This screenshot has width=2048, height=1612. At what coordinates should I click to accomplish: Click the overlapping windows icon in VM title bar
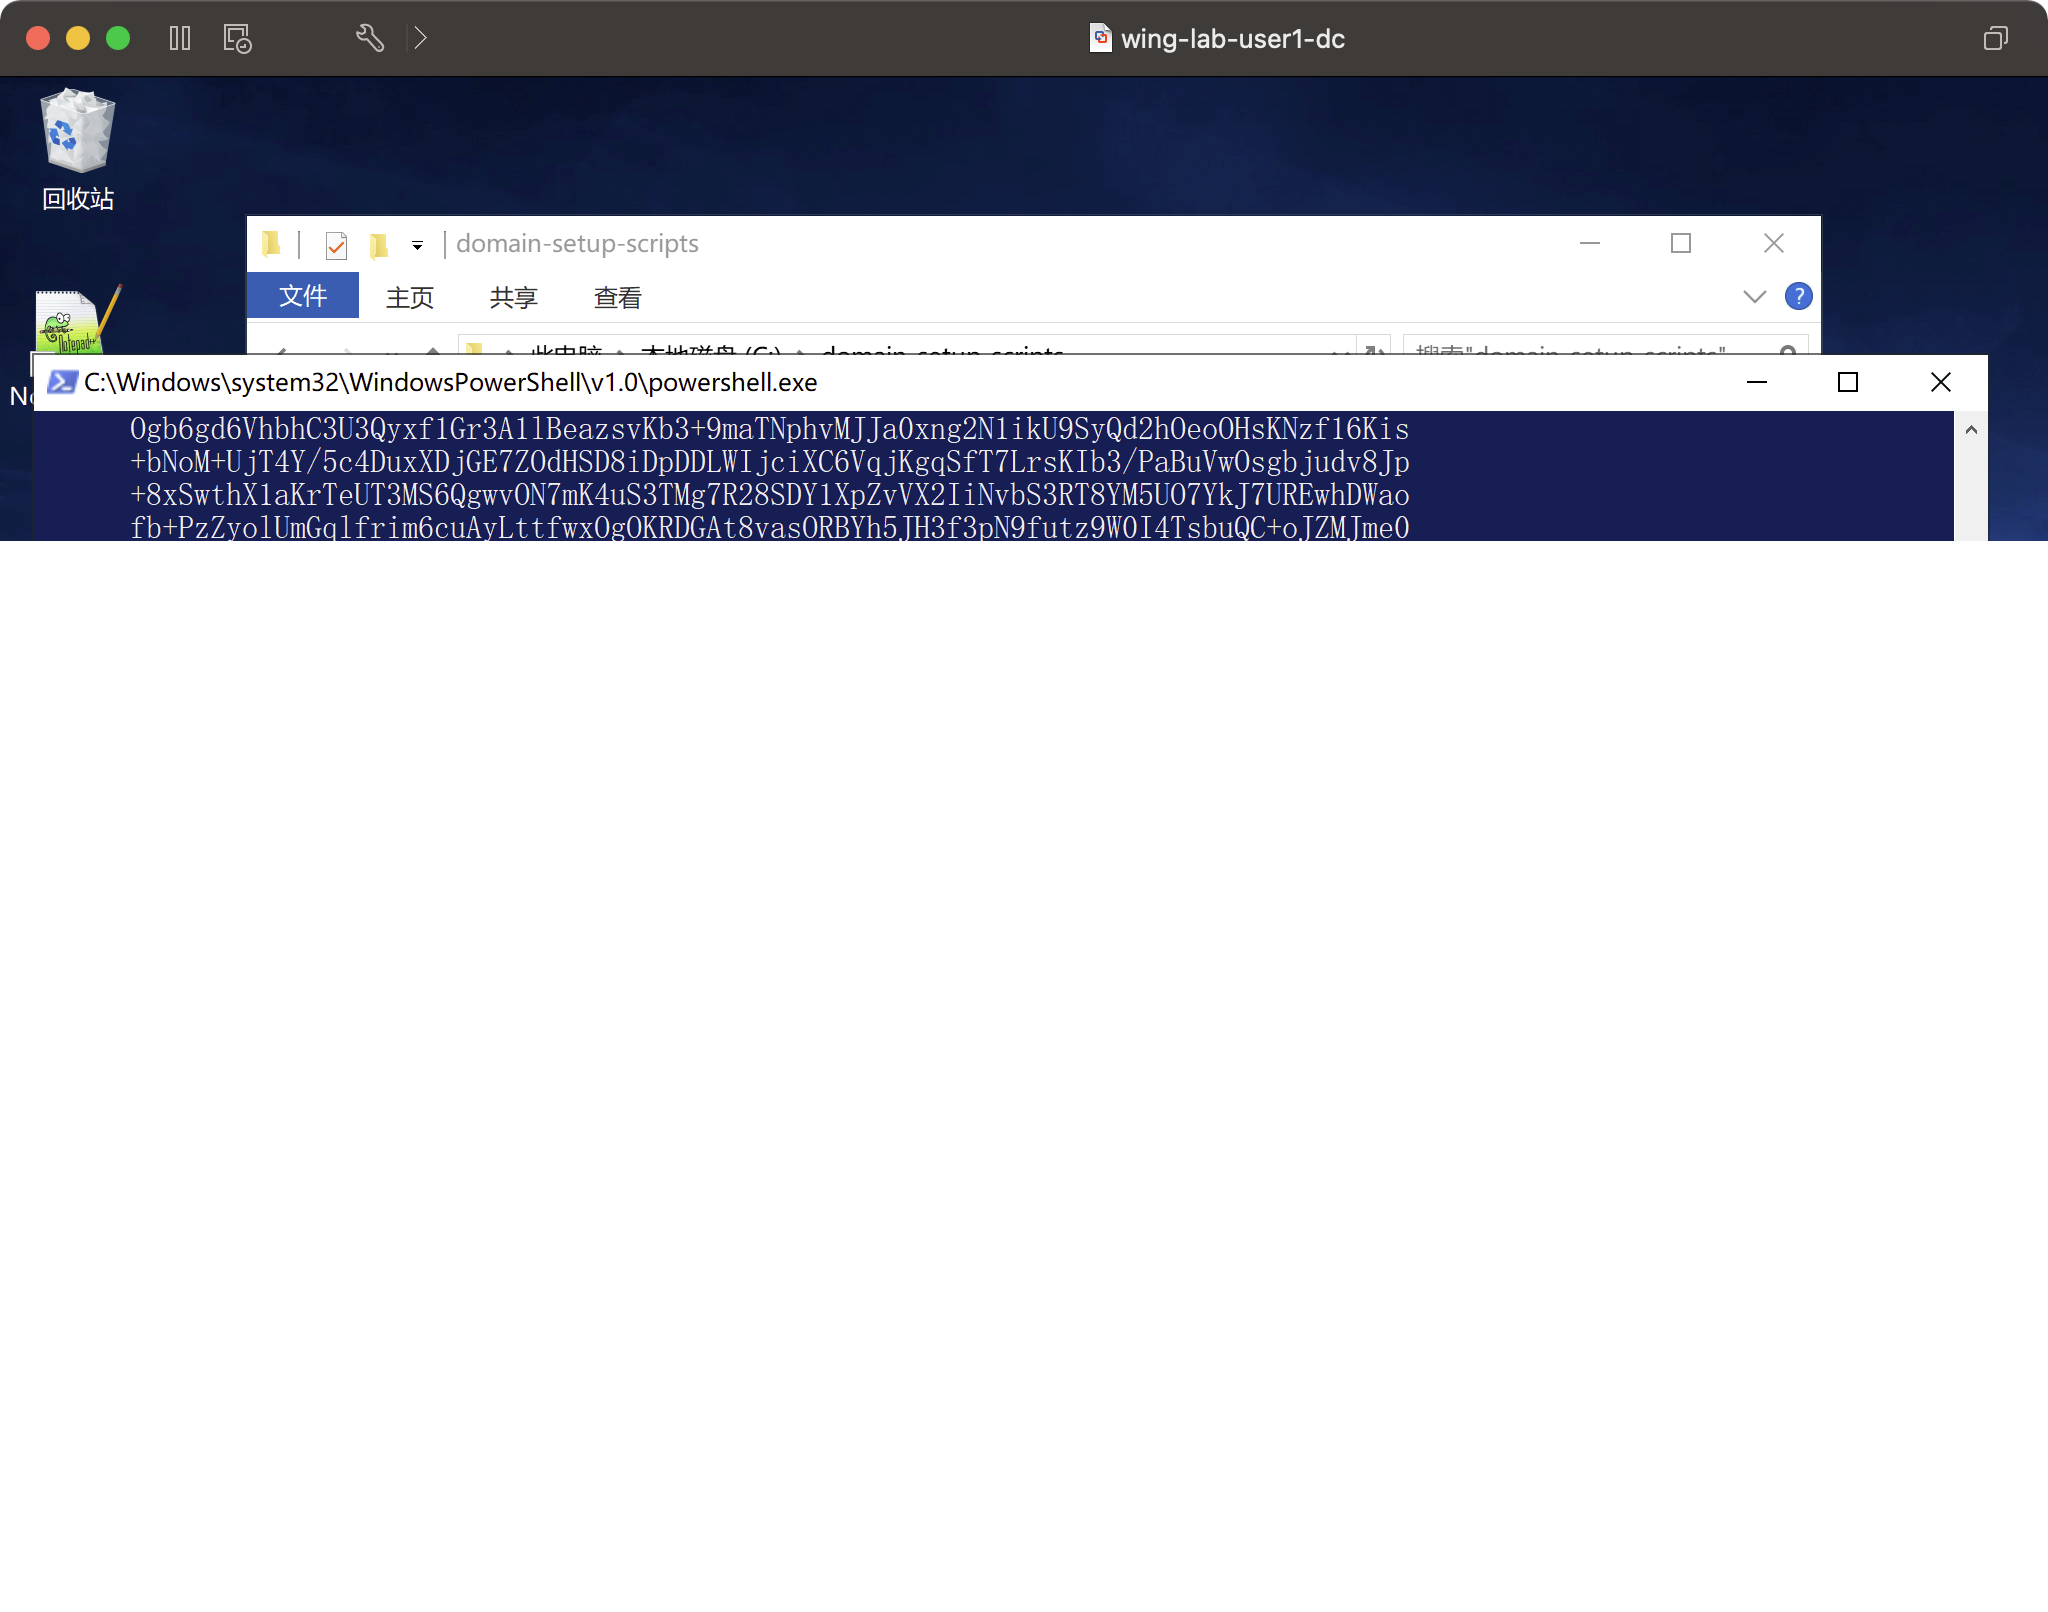click(1995, 38)
